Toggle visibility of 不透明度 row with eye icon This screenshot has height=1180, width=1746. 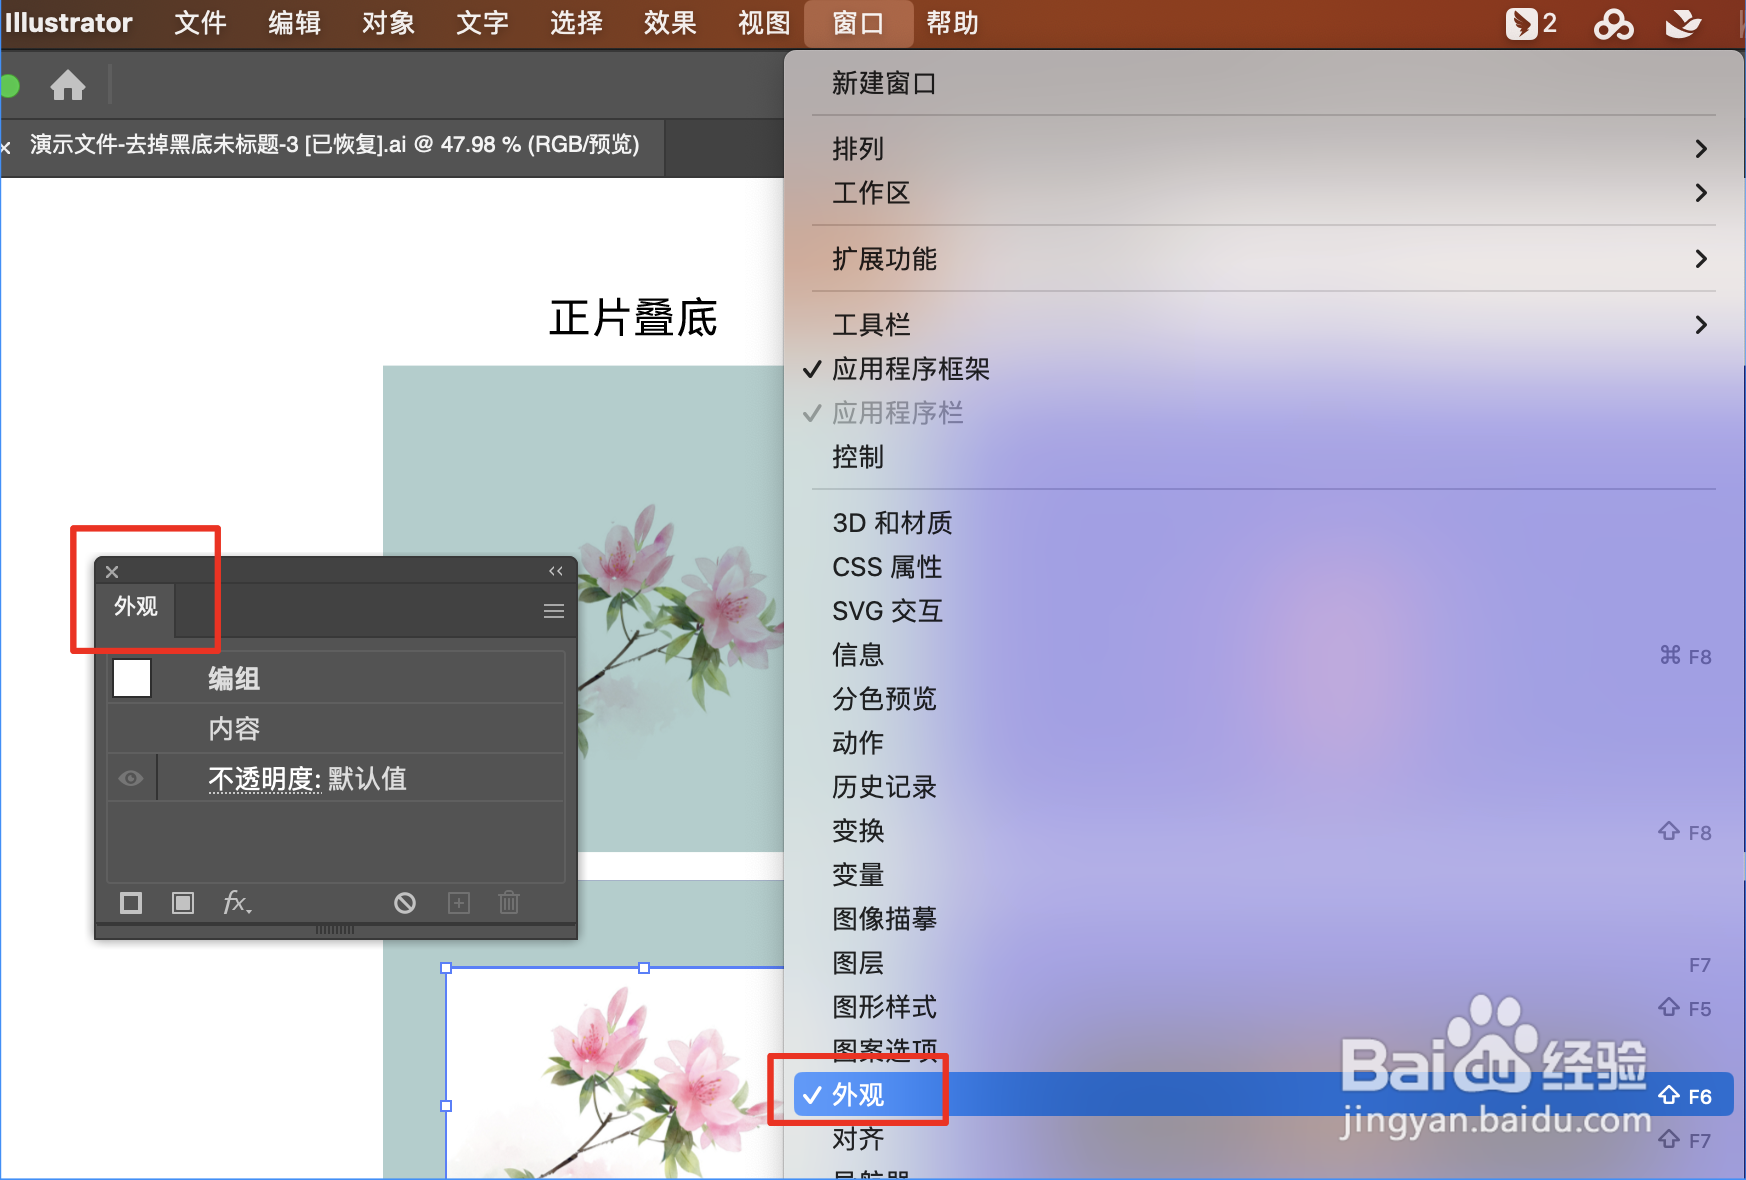(130, 777)
